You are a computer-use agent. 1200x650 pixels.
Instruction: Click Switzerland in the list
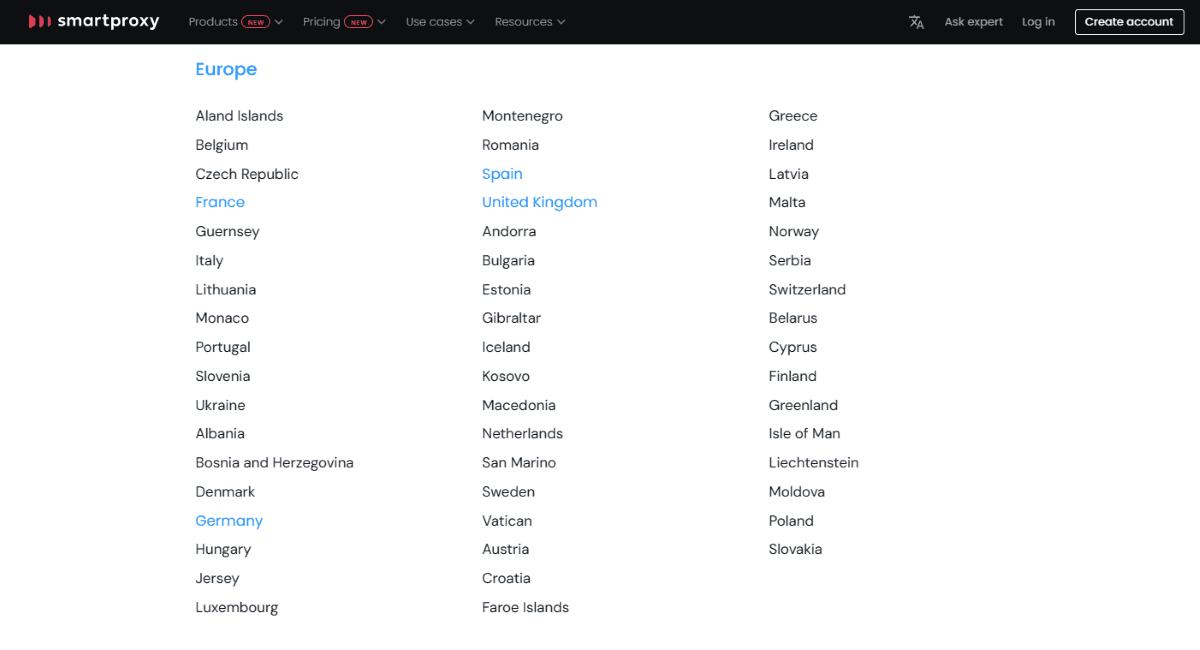[x=807, y=289]
